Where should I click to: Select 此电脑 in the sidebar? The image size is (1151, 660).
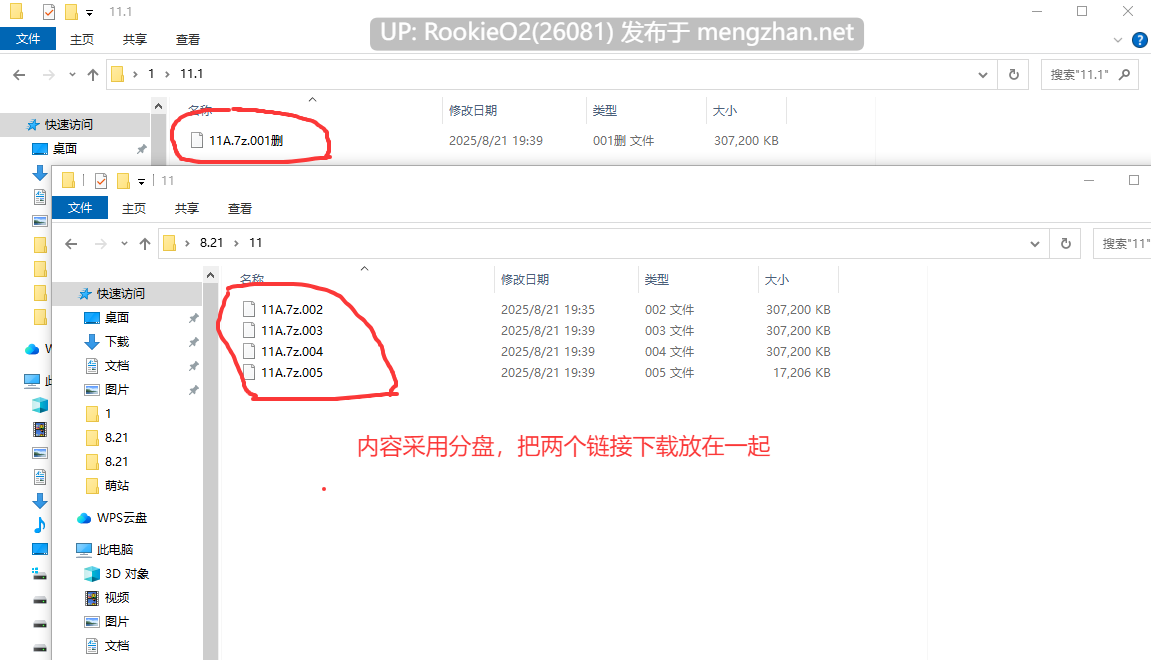click(115, 550)
